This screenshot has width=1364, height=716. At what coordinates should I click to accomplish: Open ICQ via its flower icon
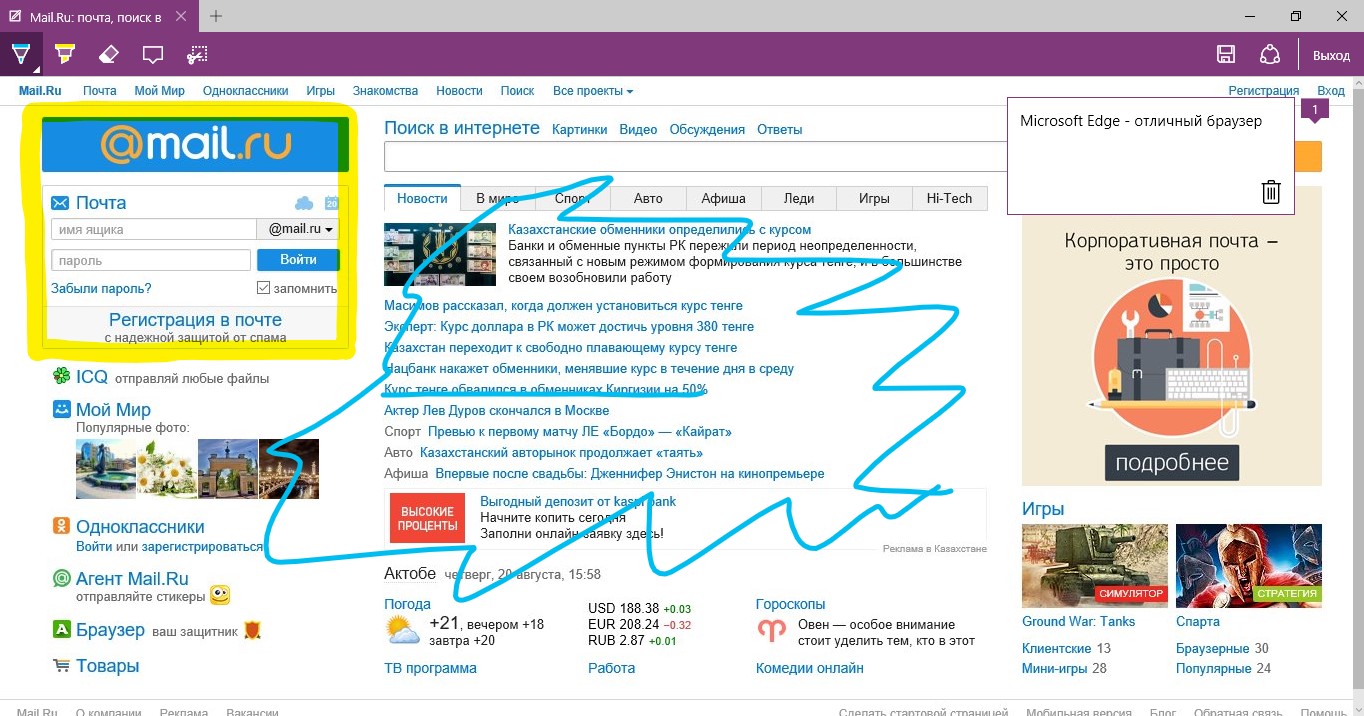click(61, 377)
